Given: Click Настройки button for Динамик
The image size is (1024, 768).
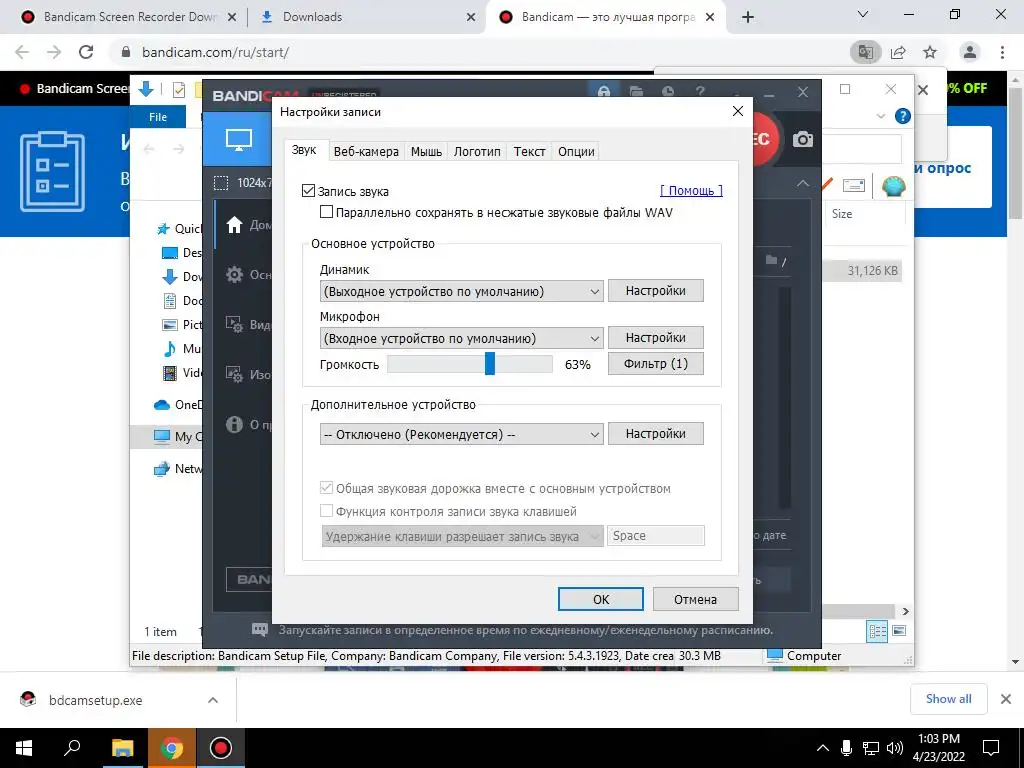Looking at the screenshot, I should pos(656,291).
